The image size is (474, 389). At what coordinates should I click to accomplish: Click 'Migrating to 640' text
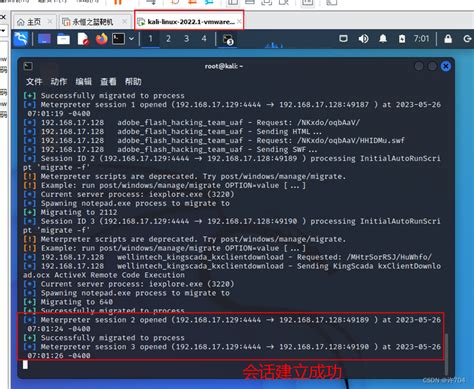click(77, 302)
